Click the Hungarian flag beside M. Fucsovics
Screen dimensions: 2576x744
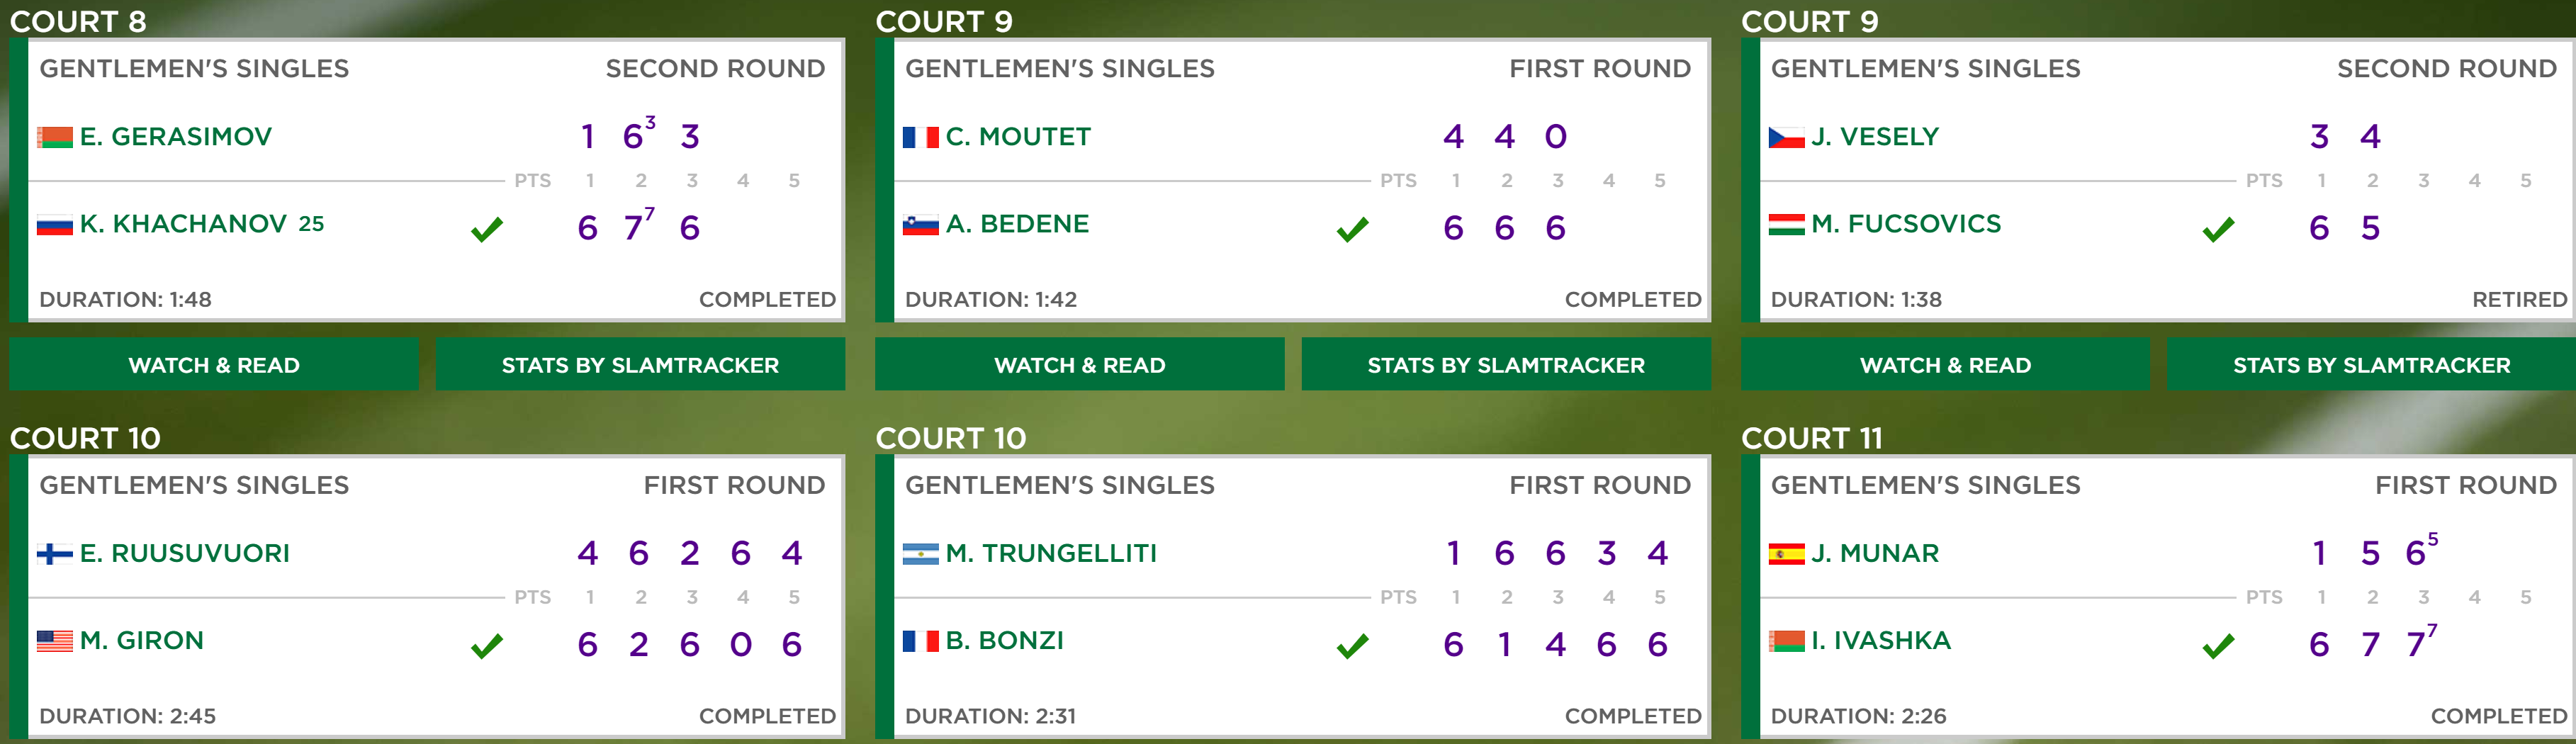coord(1786,225)
